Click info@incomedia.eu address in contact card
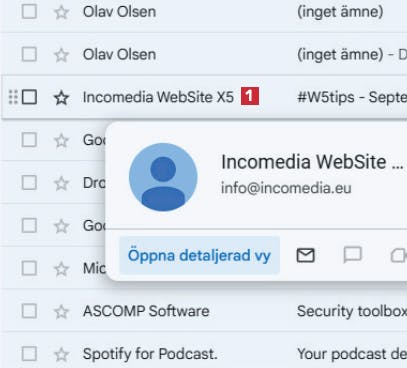Viewport: 407px width, 368px height. [286, 188]
